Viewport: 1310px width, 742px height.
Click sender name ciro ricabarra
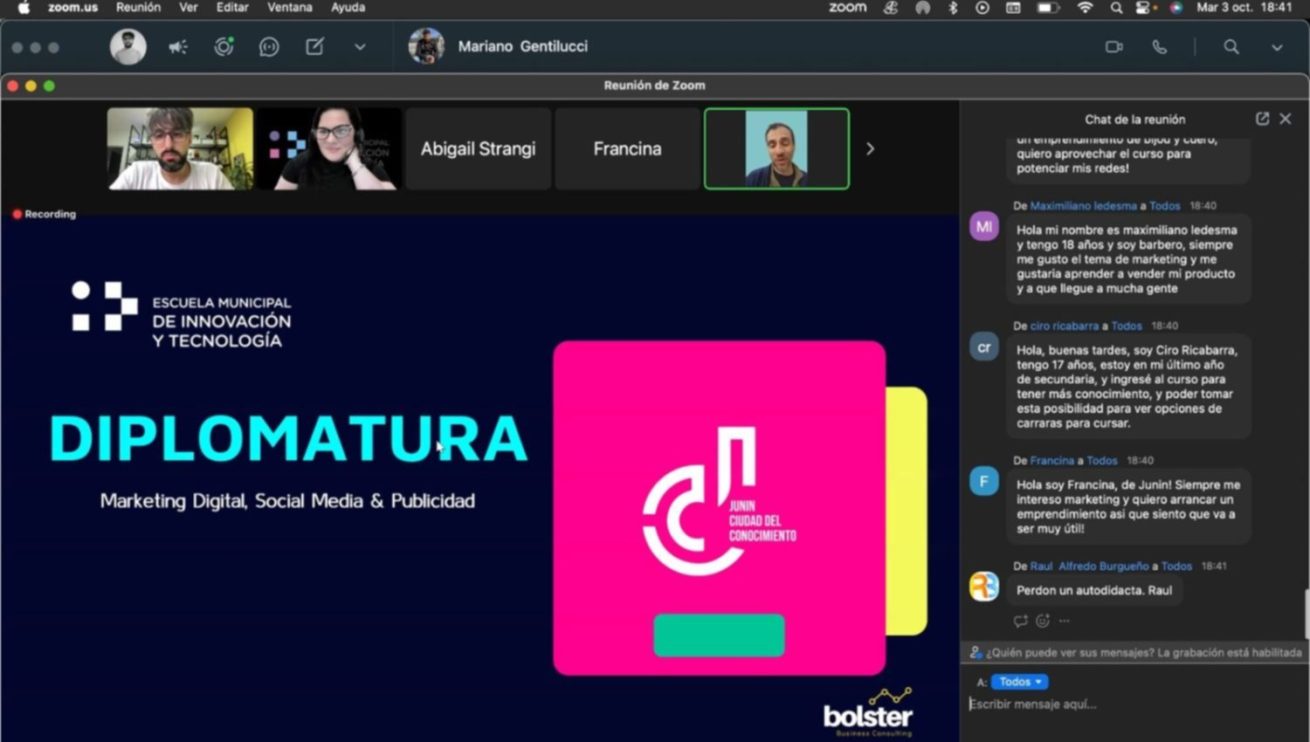[1066, 326]
